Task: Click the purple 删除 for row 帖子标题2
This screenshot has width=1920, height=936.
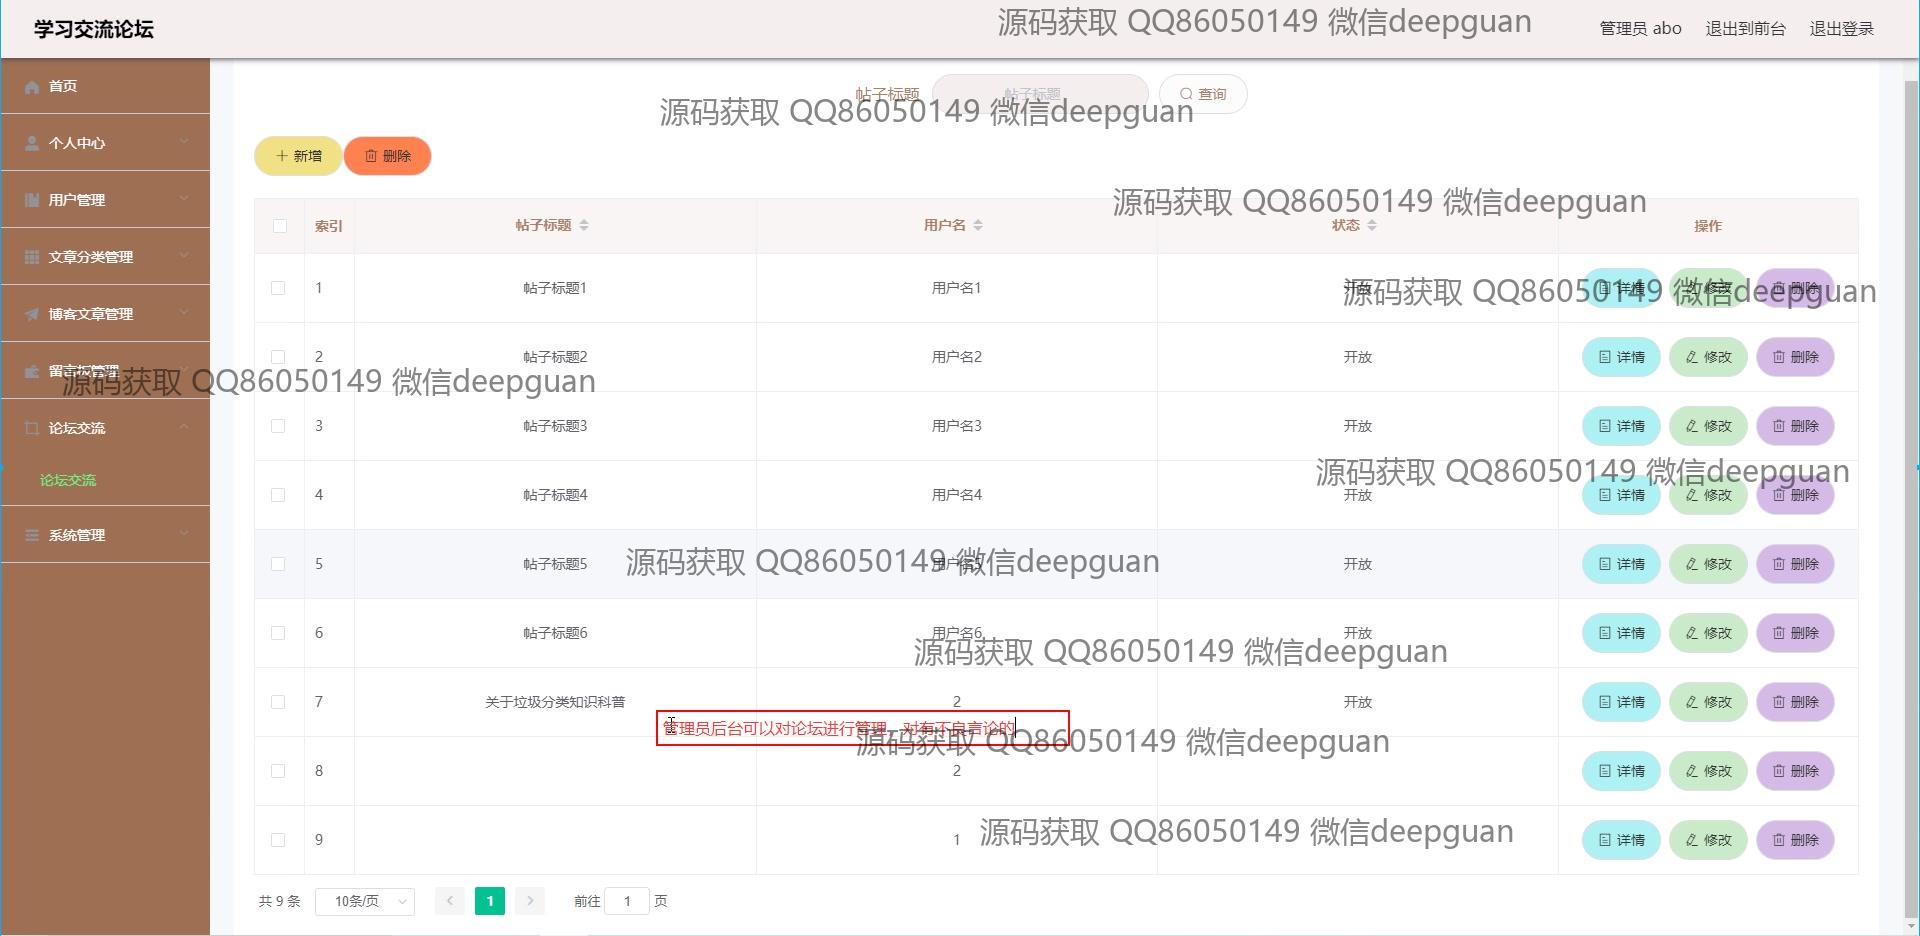Action: [x=1795, y=357]
